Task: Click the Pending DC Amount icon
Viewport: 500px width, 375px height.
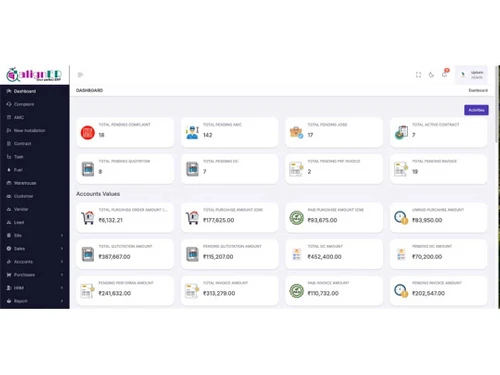Action: coord(401,254)
